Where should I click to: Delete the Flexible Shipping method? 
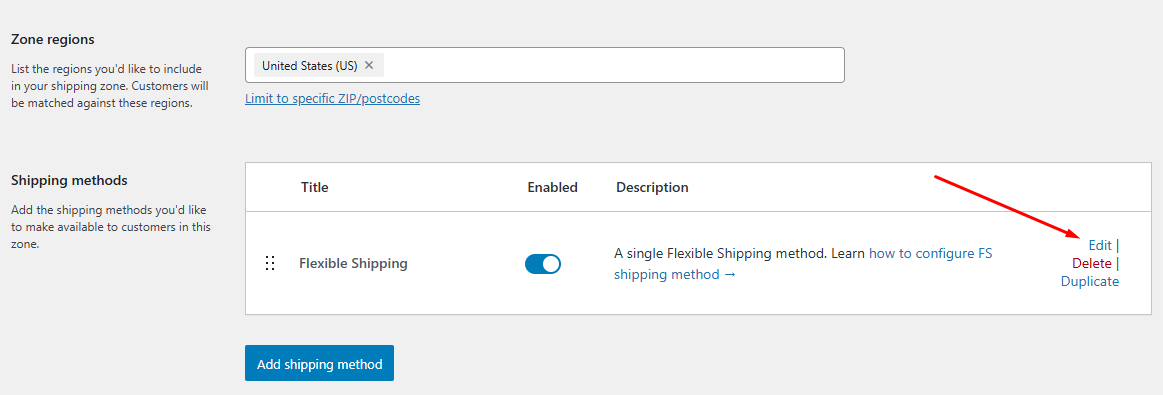click(x=1092, y=263)
